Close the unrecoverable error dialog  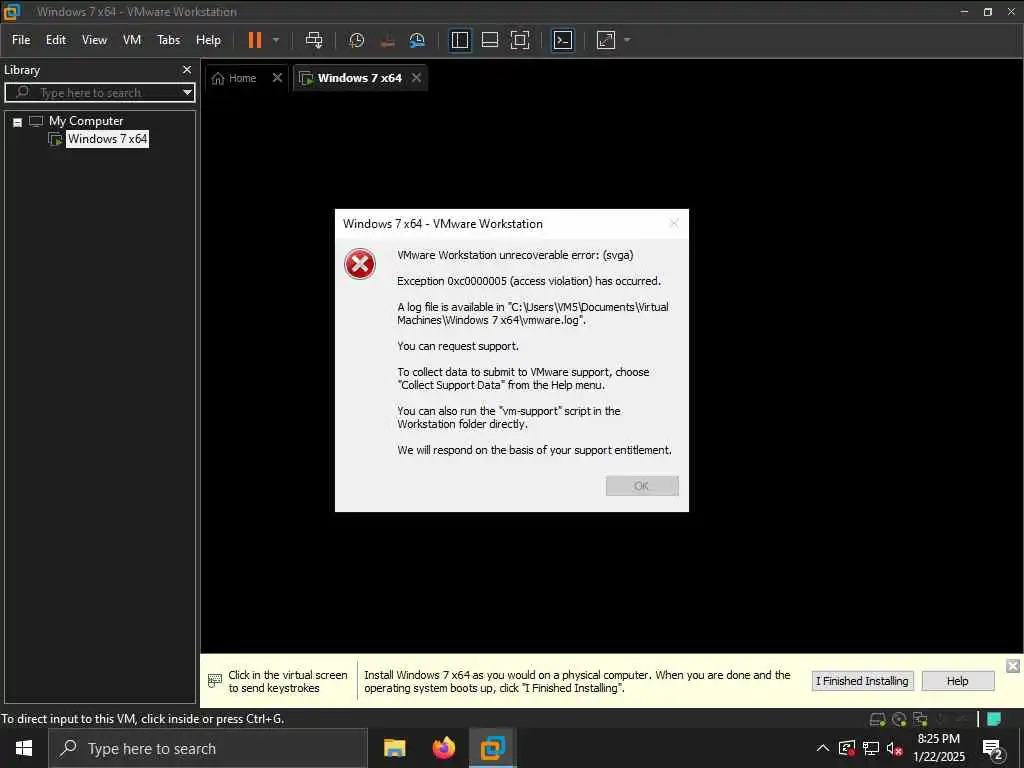tap(674, 224)
